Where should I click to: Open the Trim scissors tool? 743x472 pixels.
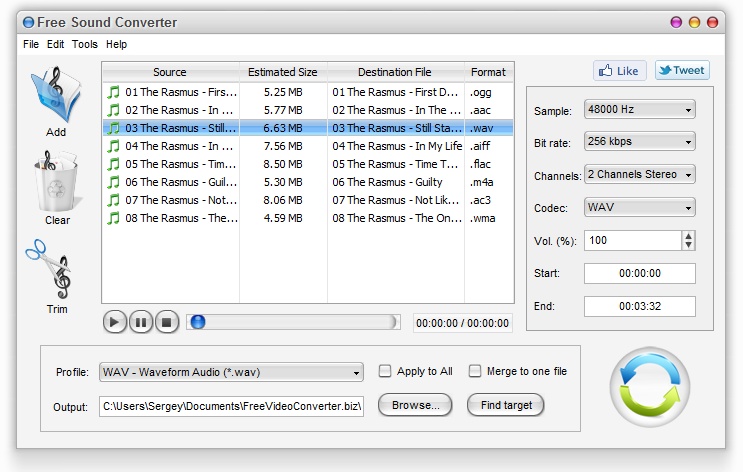49,269
